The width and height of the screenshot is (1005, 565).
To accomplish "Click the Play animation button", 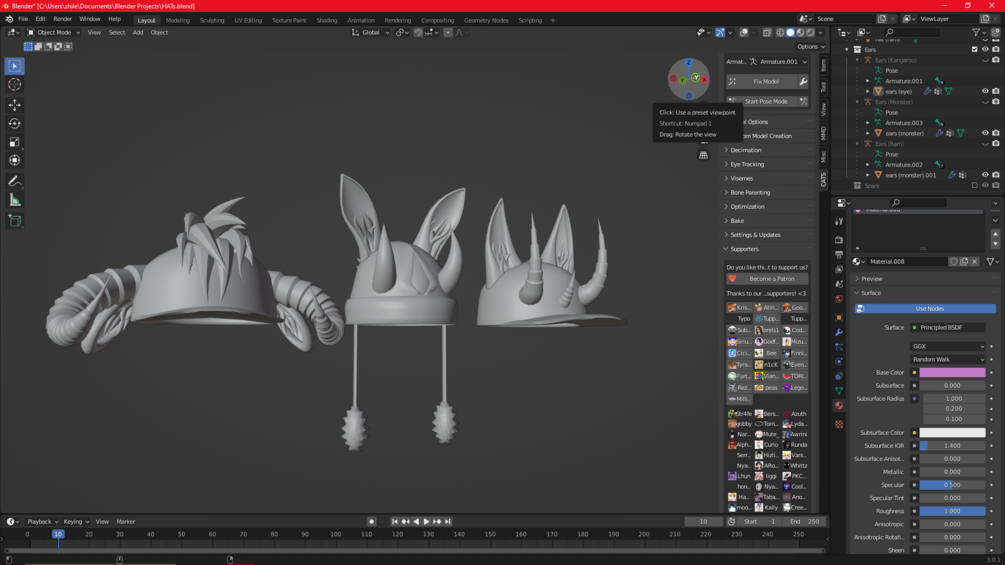I will coord(426,522).
